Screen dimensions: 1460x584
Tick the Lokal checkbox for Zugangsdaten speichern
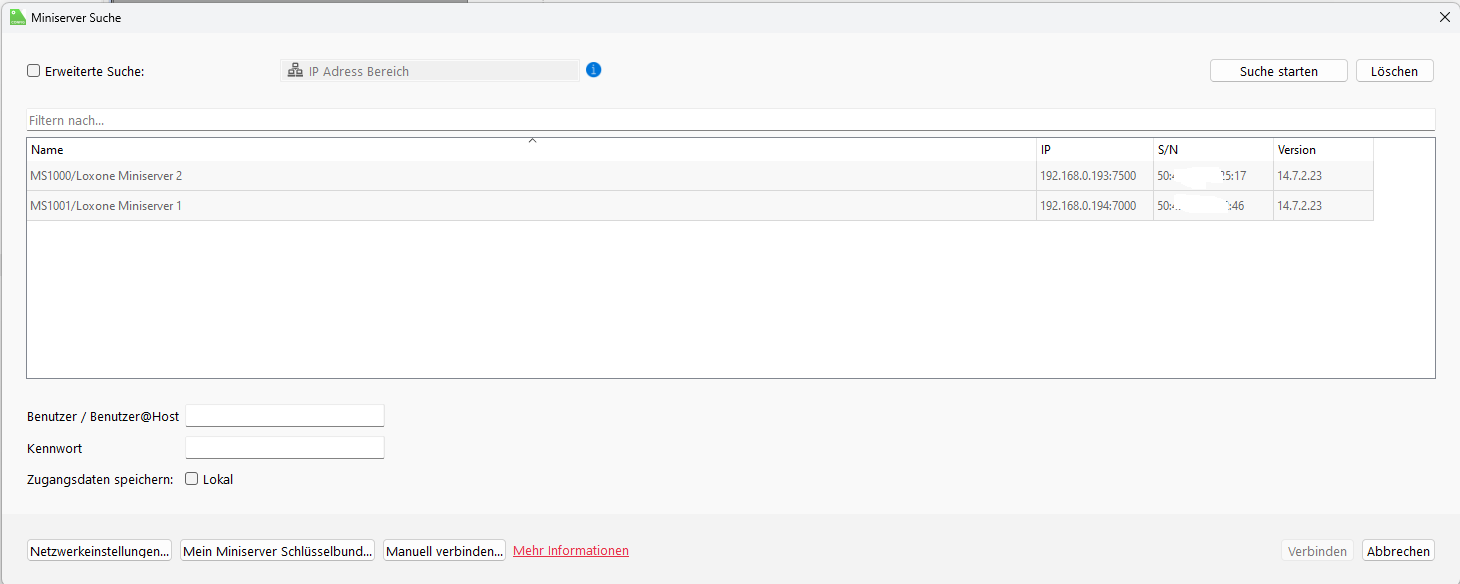[x=192, y=479]
